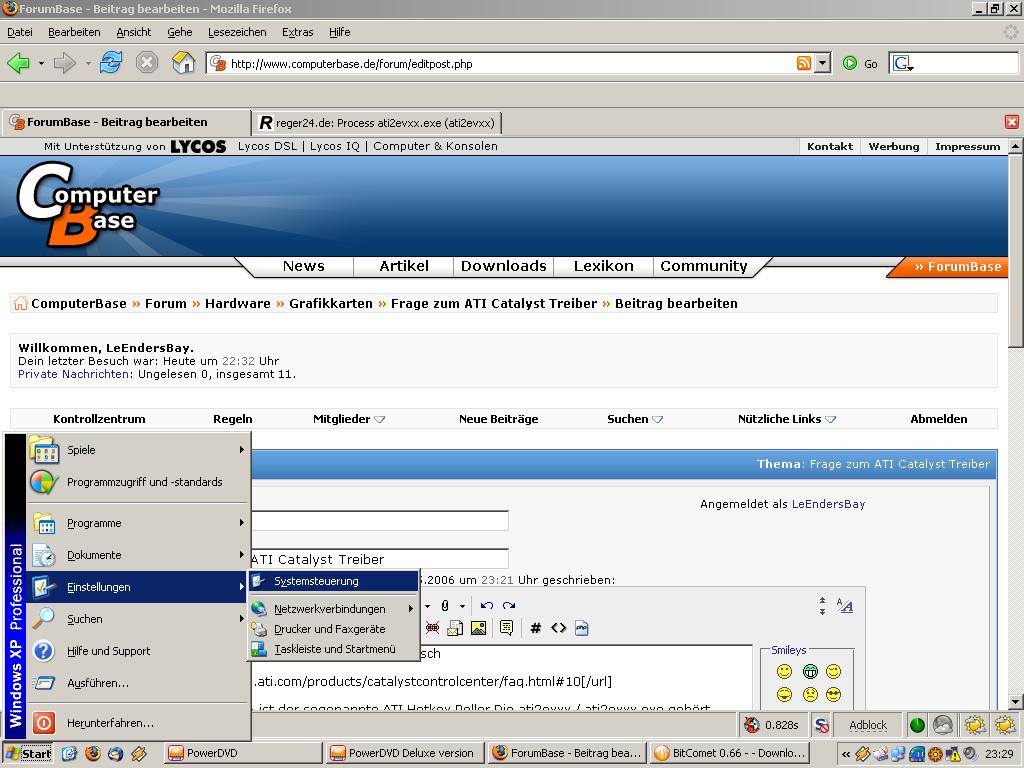Insert the sad frowning smiley
The height and width of the screenshot is (768, 1024).
pos(810,694)
